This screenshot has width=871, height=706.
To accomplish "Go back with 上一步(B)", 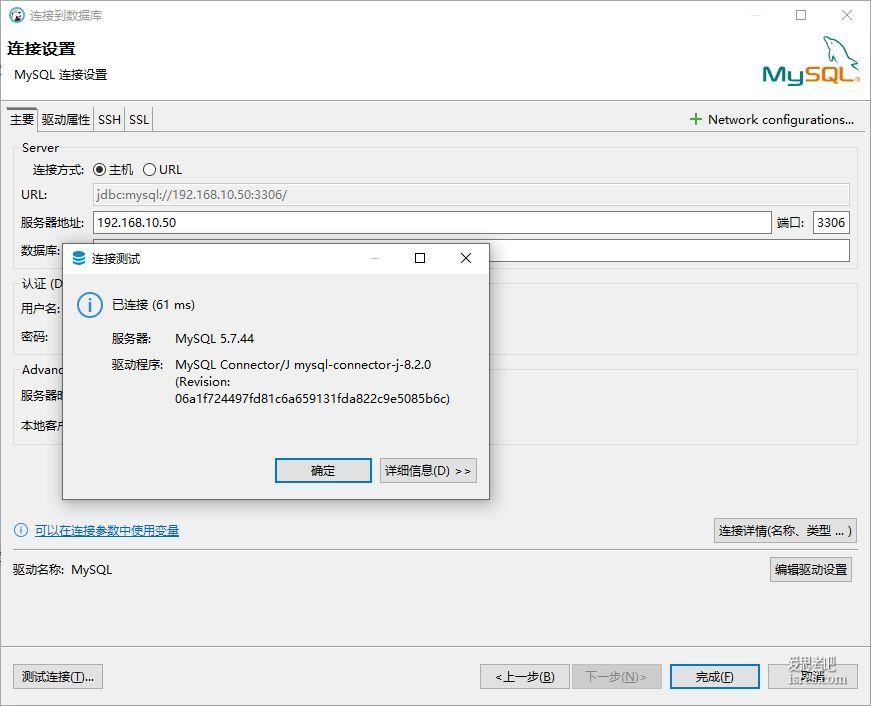I will click(525, 677).
